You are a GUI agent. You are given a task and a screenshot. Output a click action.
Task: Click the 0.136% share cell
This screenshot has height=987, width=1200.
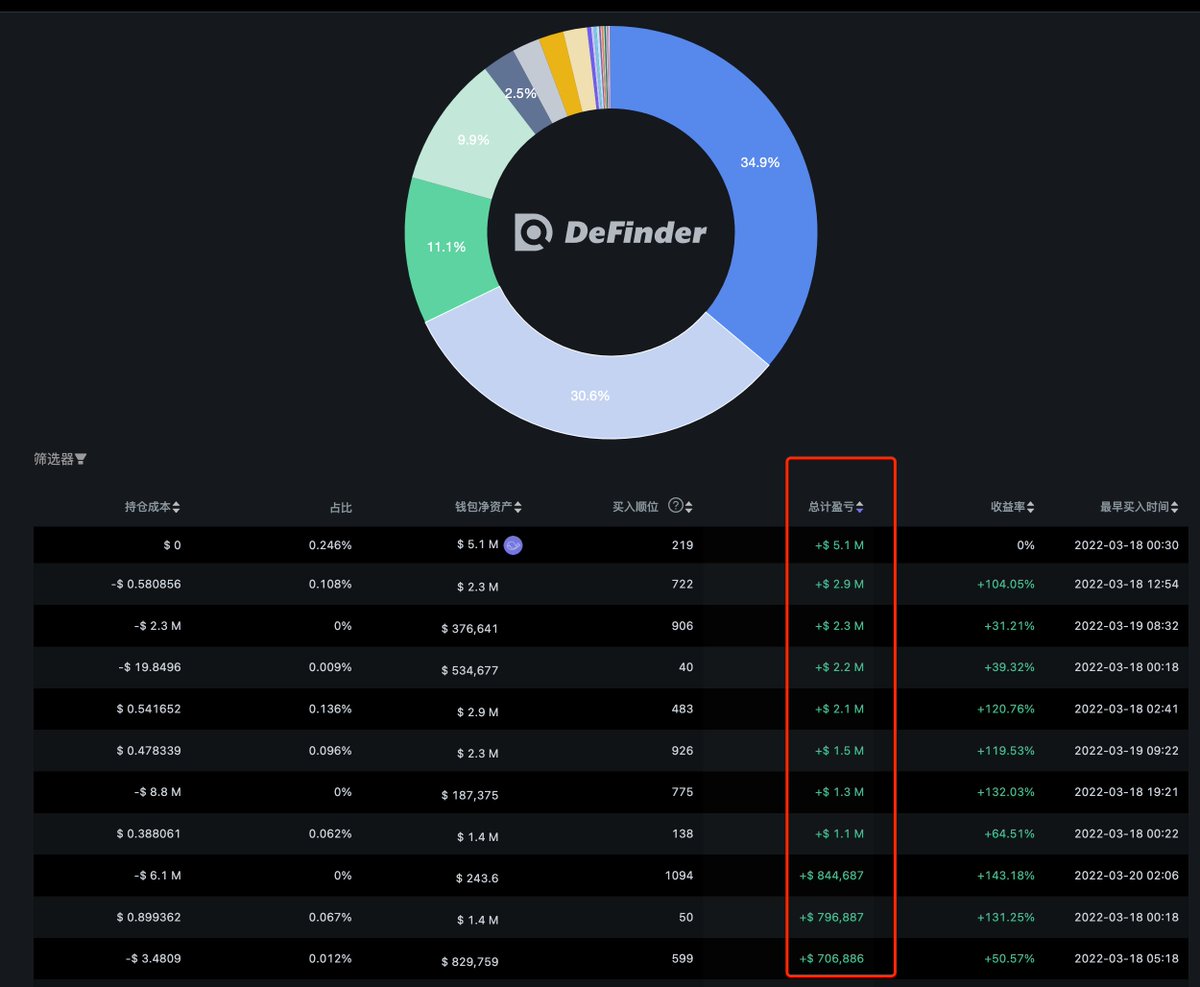click(x=330, y=709)
